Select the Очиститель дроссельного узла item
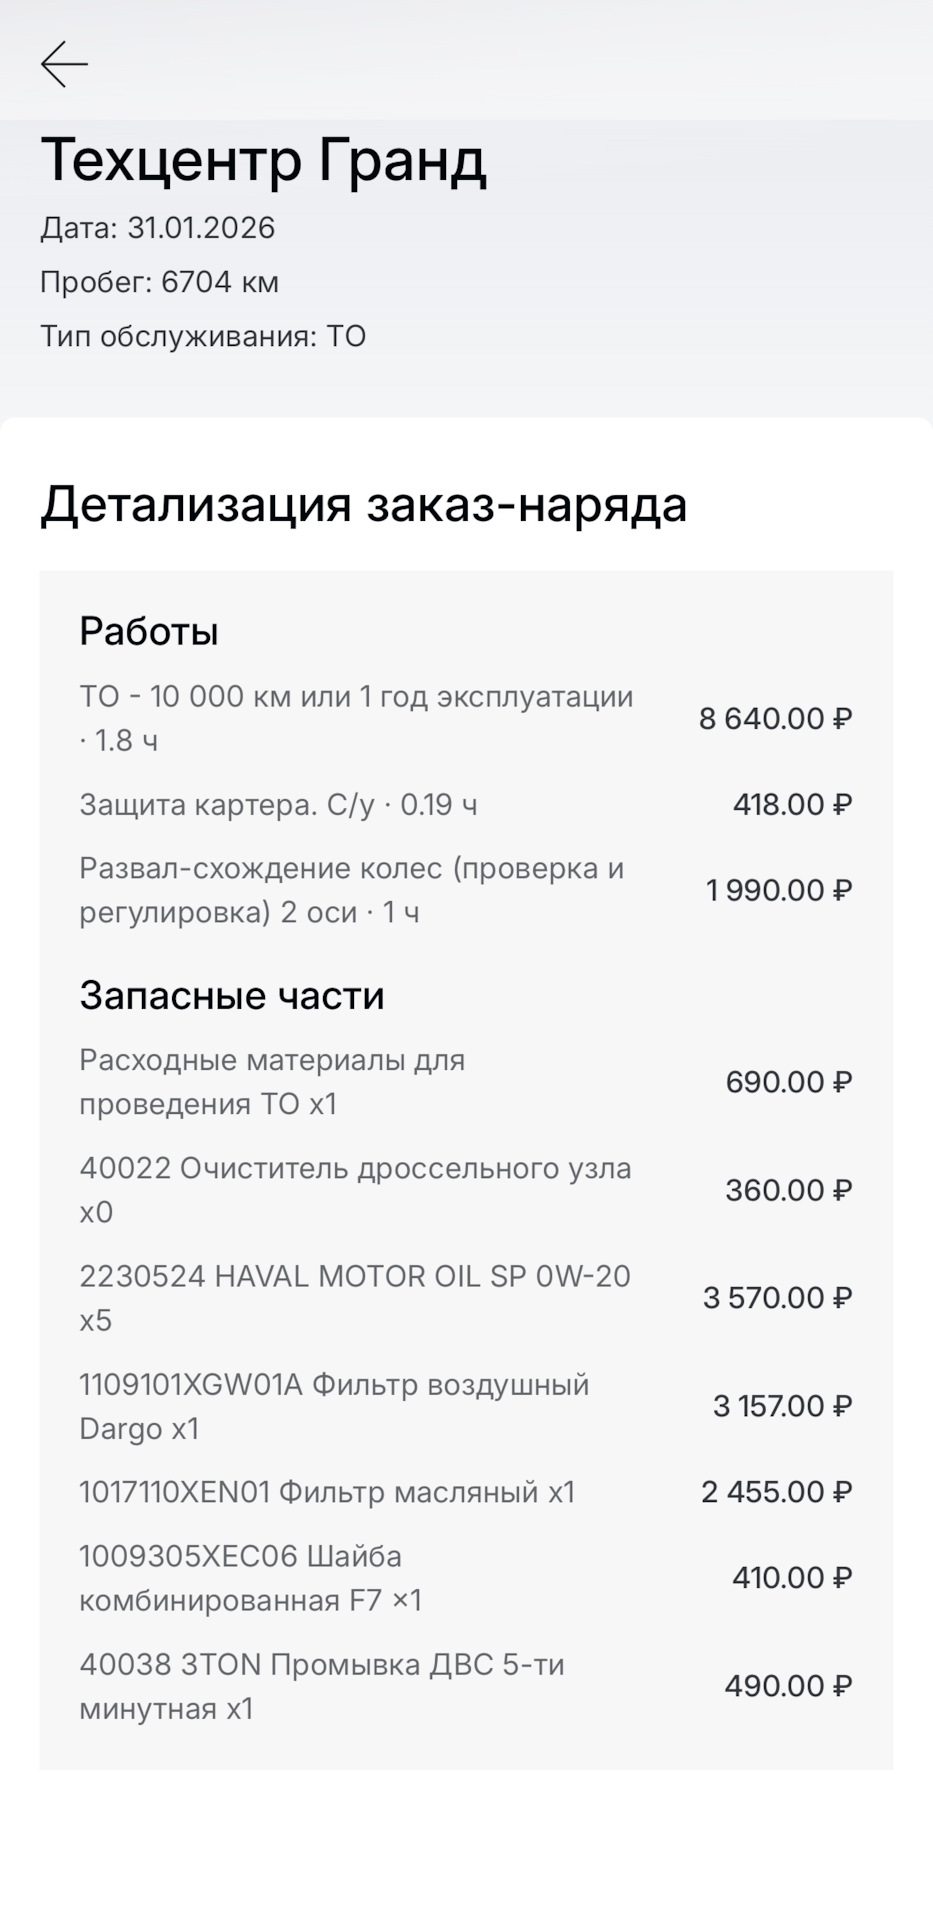933x1920 pixels. click(355, 1190)
